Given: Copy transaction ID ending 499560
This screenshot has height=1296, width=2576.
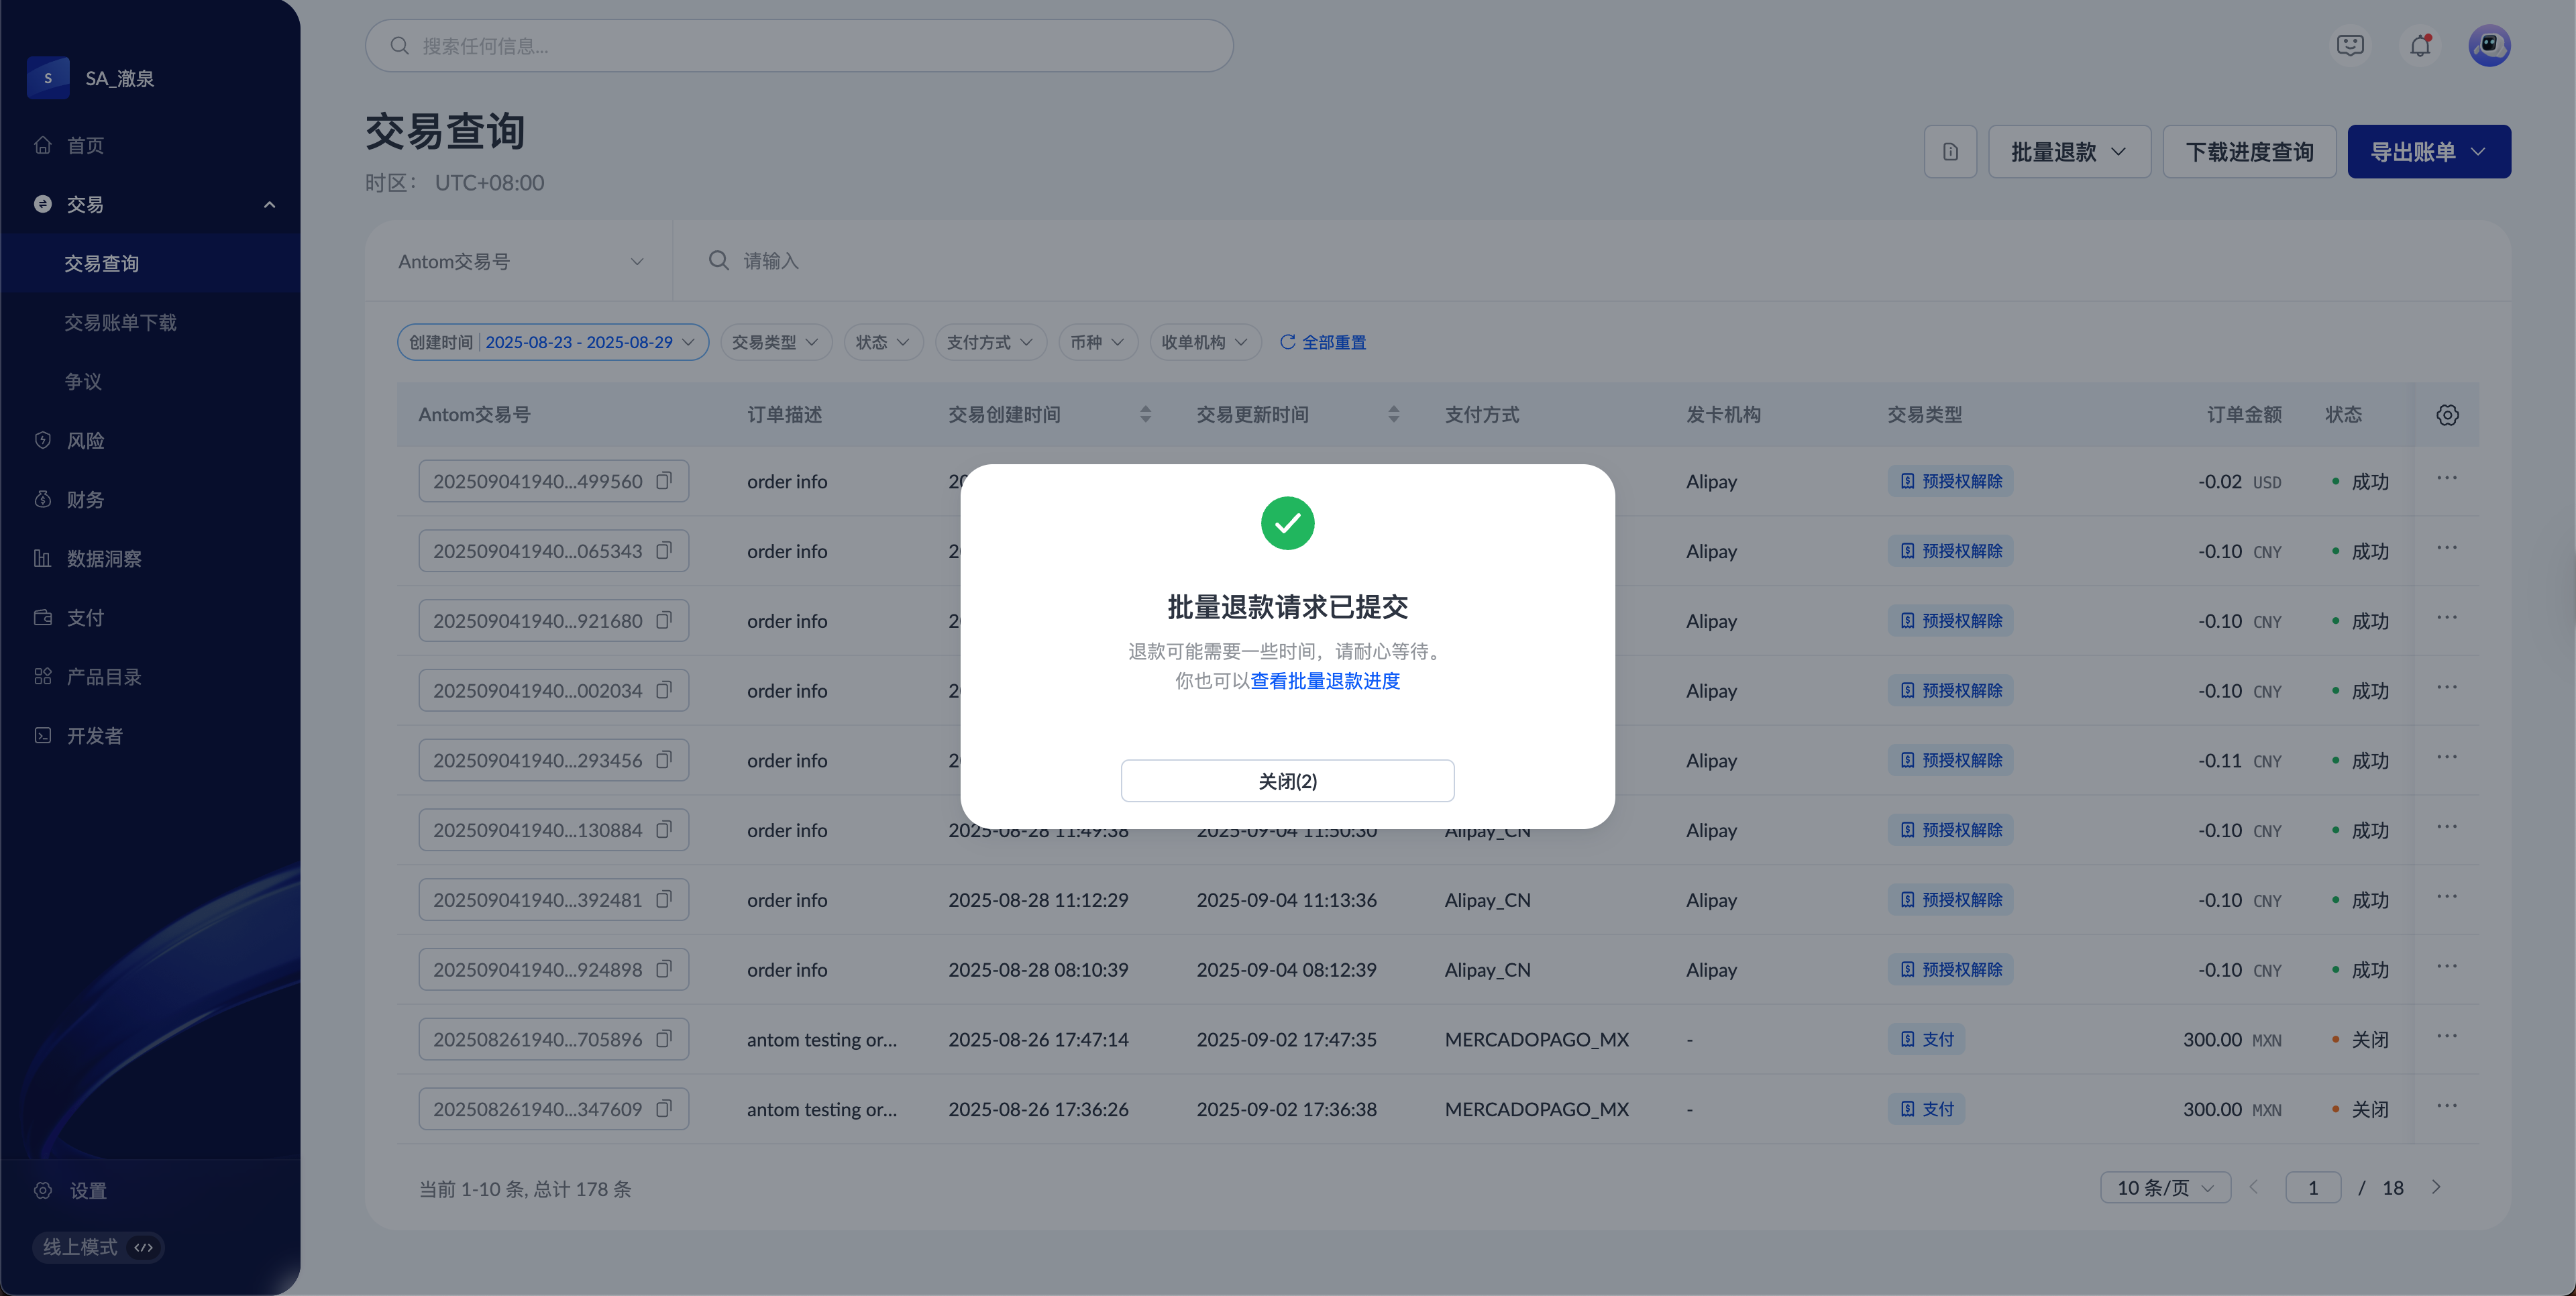Looking at the screenshot, I should 664,481.
